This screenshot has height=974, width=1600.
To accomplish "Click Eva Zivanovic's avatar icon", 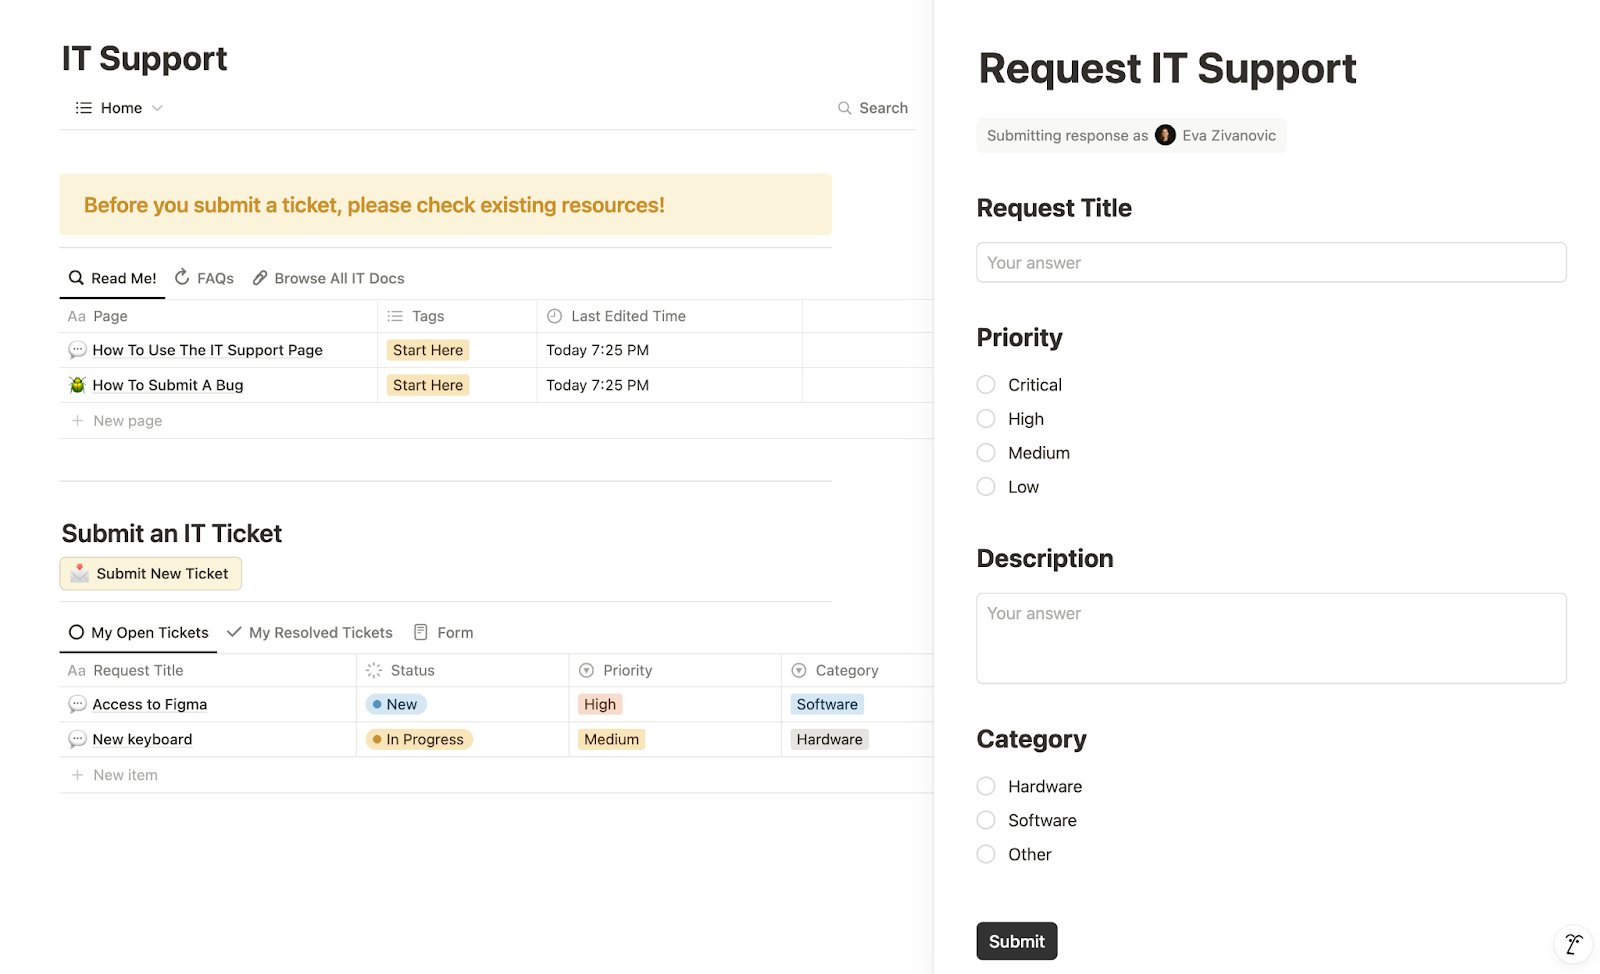I will pyautogui.click(x=1165, y=136).
